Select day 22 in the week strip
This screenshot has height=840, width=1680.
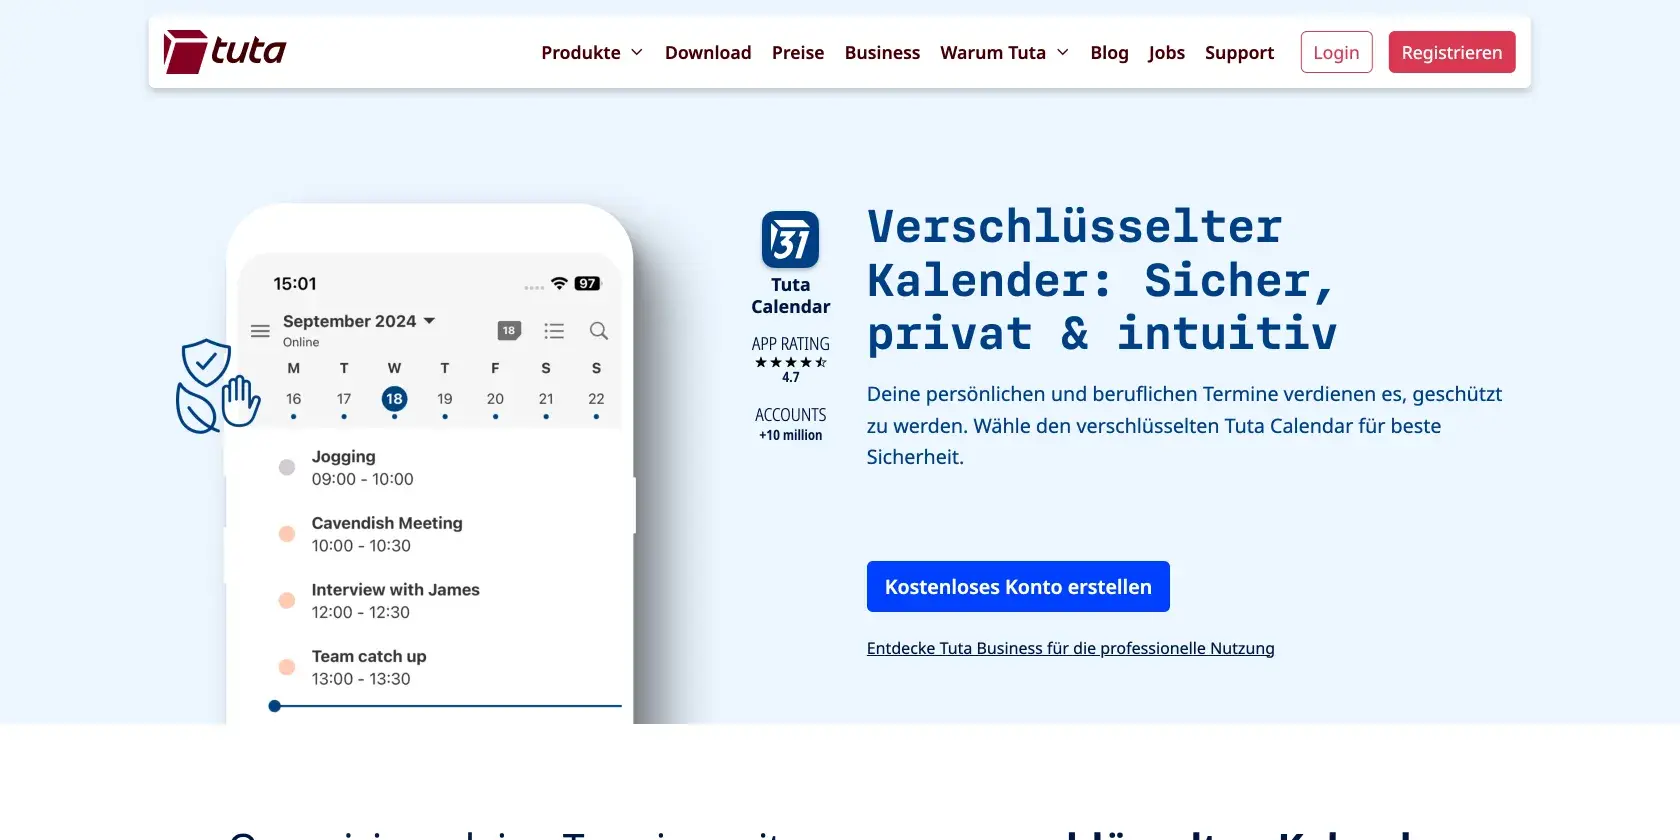click(596, 399)
